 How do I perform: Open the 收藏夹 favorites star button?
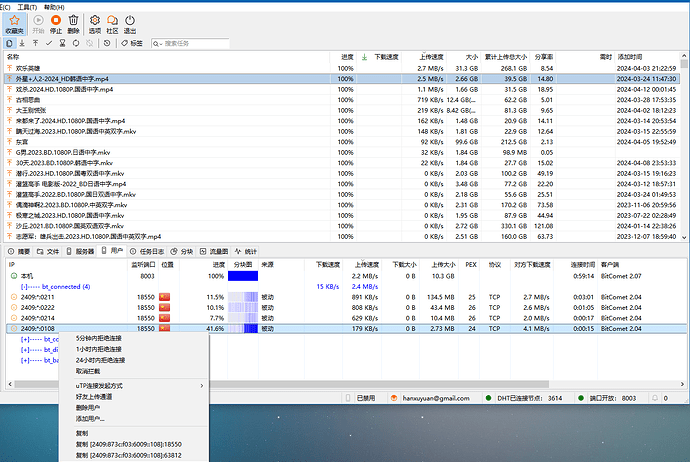(15, 24)
